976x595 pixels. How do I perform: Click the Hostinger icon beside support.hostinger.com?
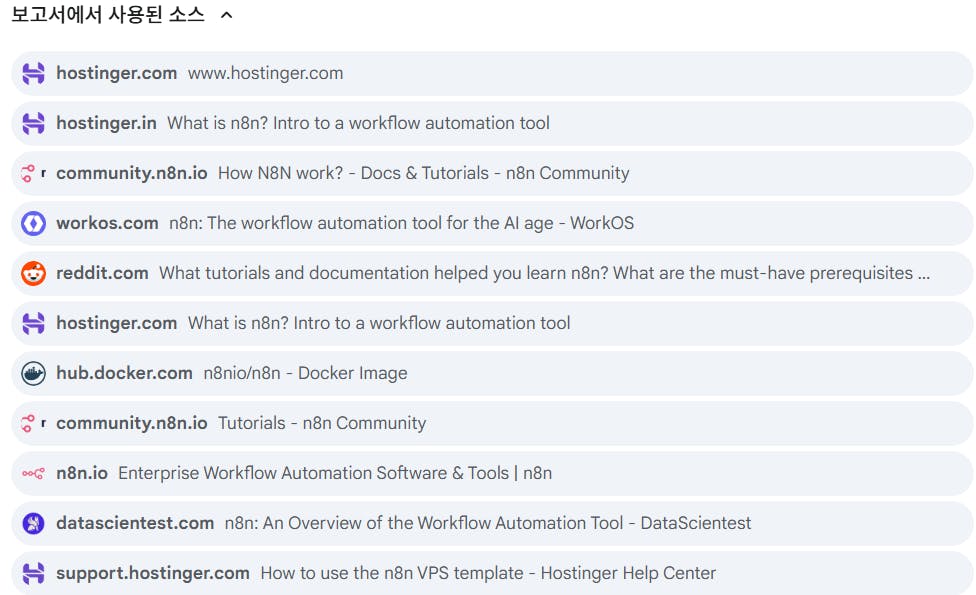point(33,573)
